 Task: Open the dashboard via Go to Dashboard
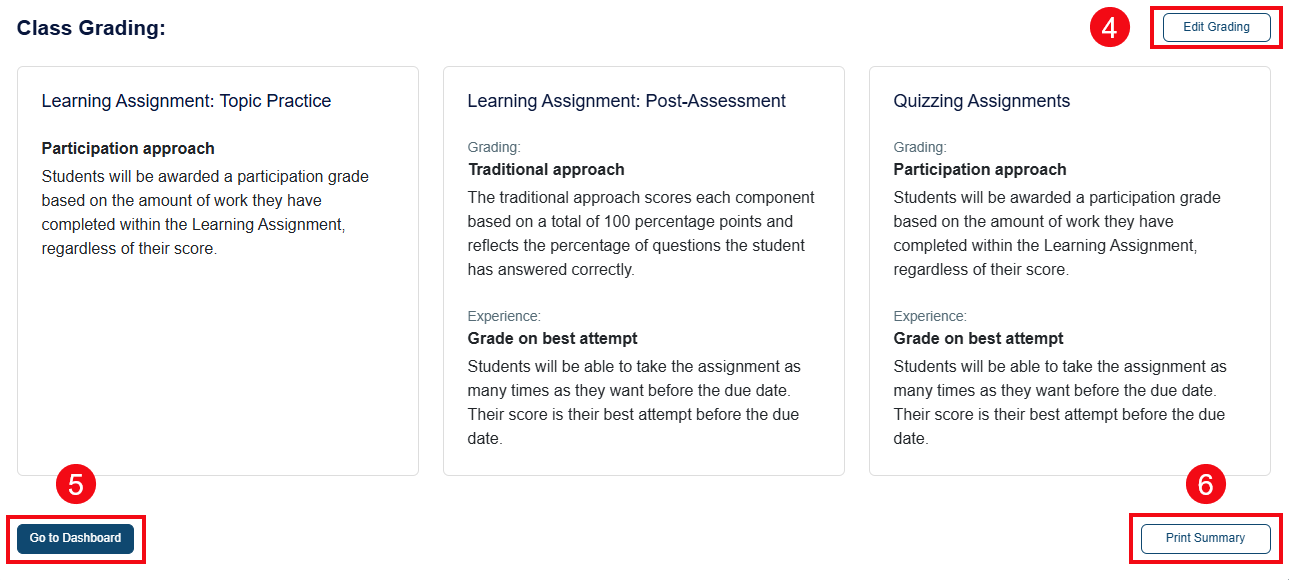click(76, 538)
